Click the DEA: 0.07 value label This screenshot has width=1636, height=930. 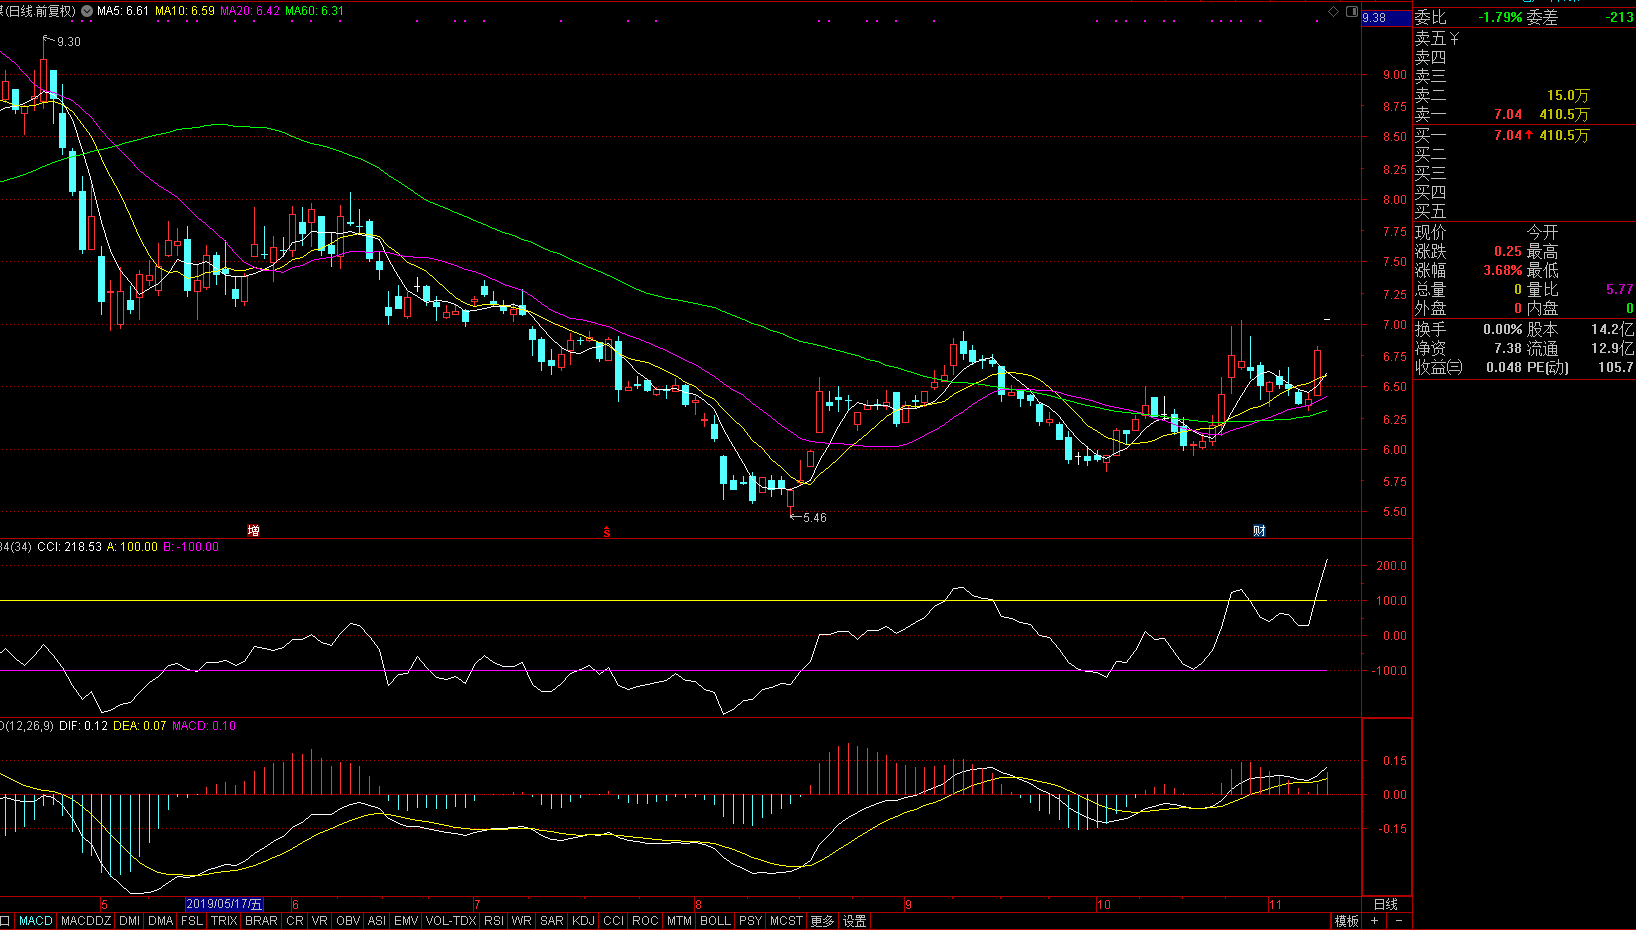pyautogui.click(x=140, y=726)
